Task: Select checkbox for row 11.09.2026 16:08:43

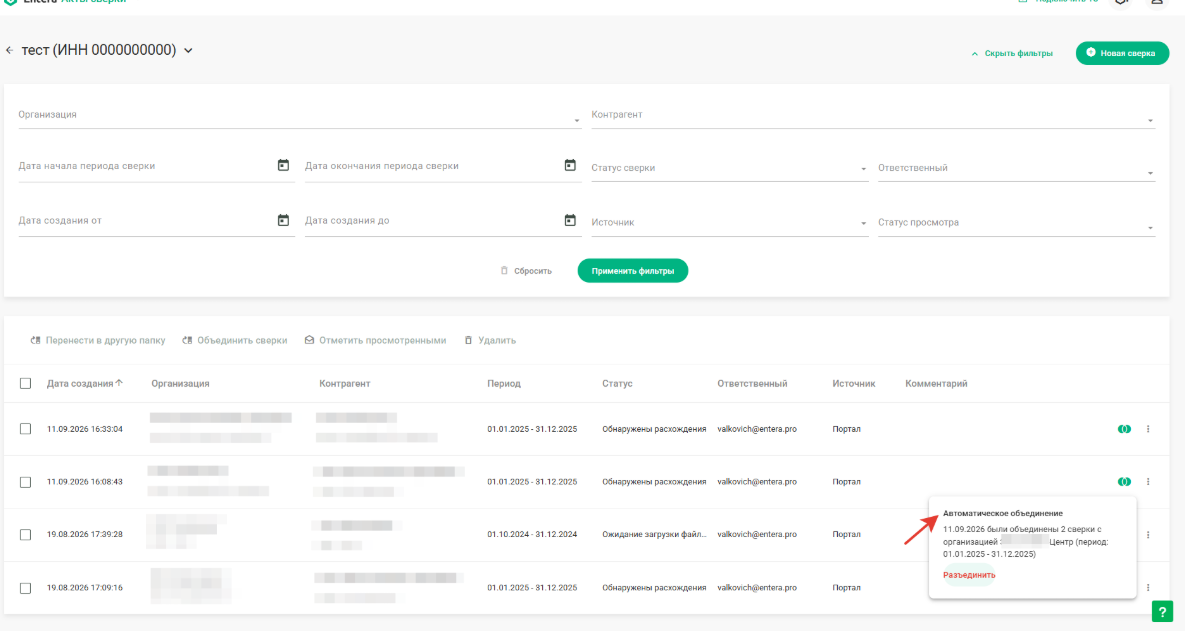Action: coord(26,482)
